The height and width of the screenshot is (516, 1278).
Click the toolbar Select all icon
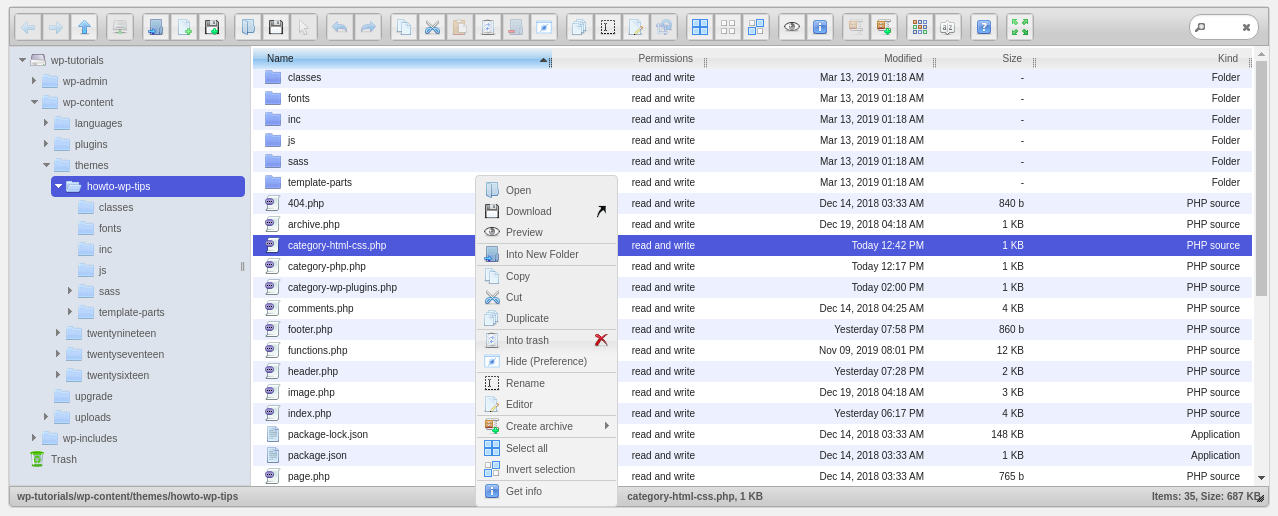[700, 27]
